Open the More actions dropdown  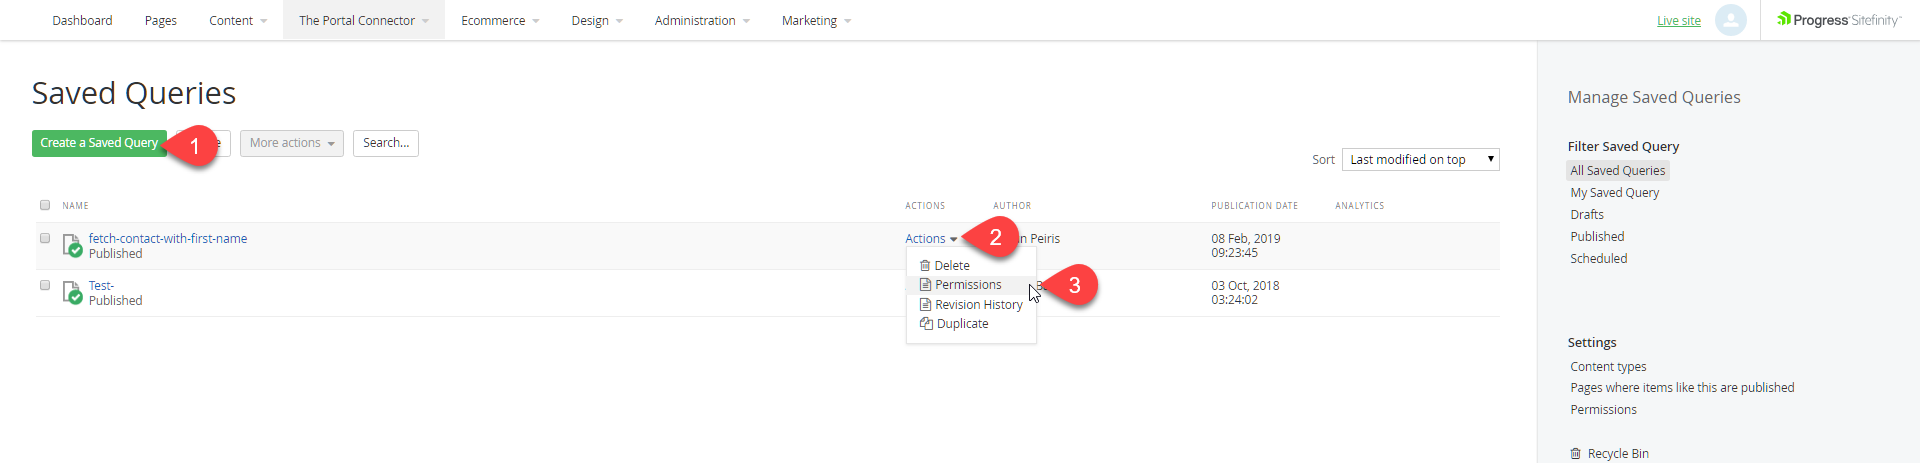tap(292, 143)
